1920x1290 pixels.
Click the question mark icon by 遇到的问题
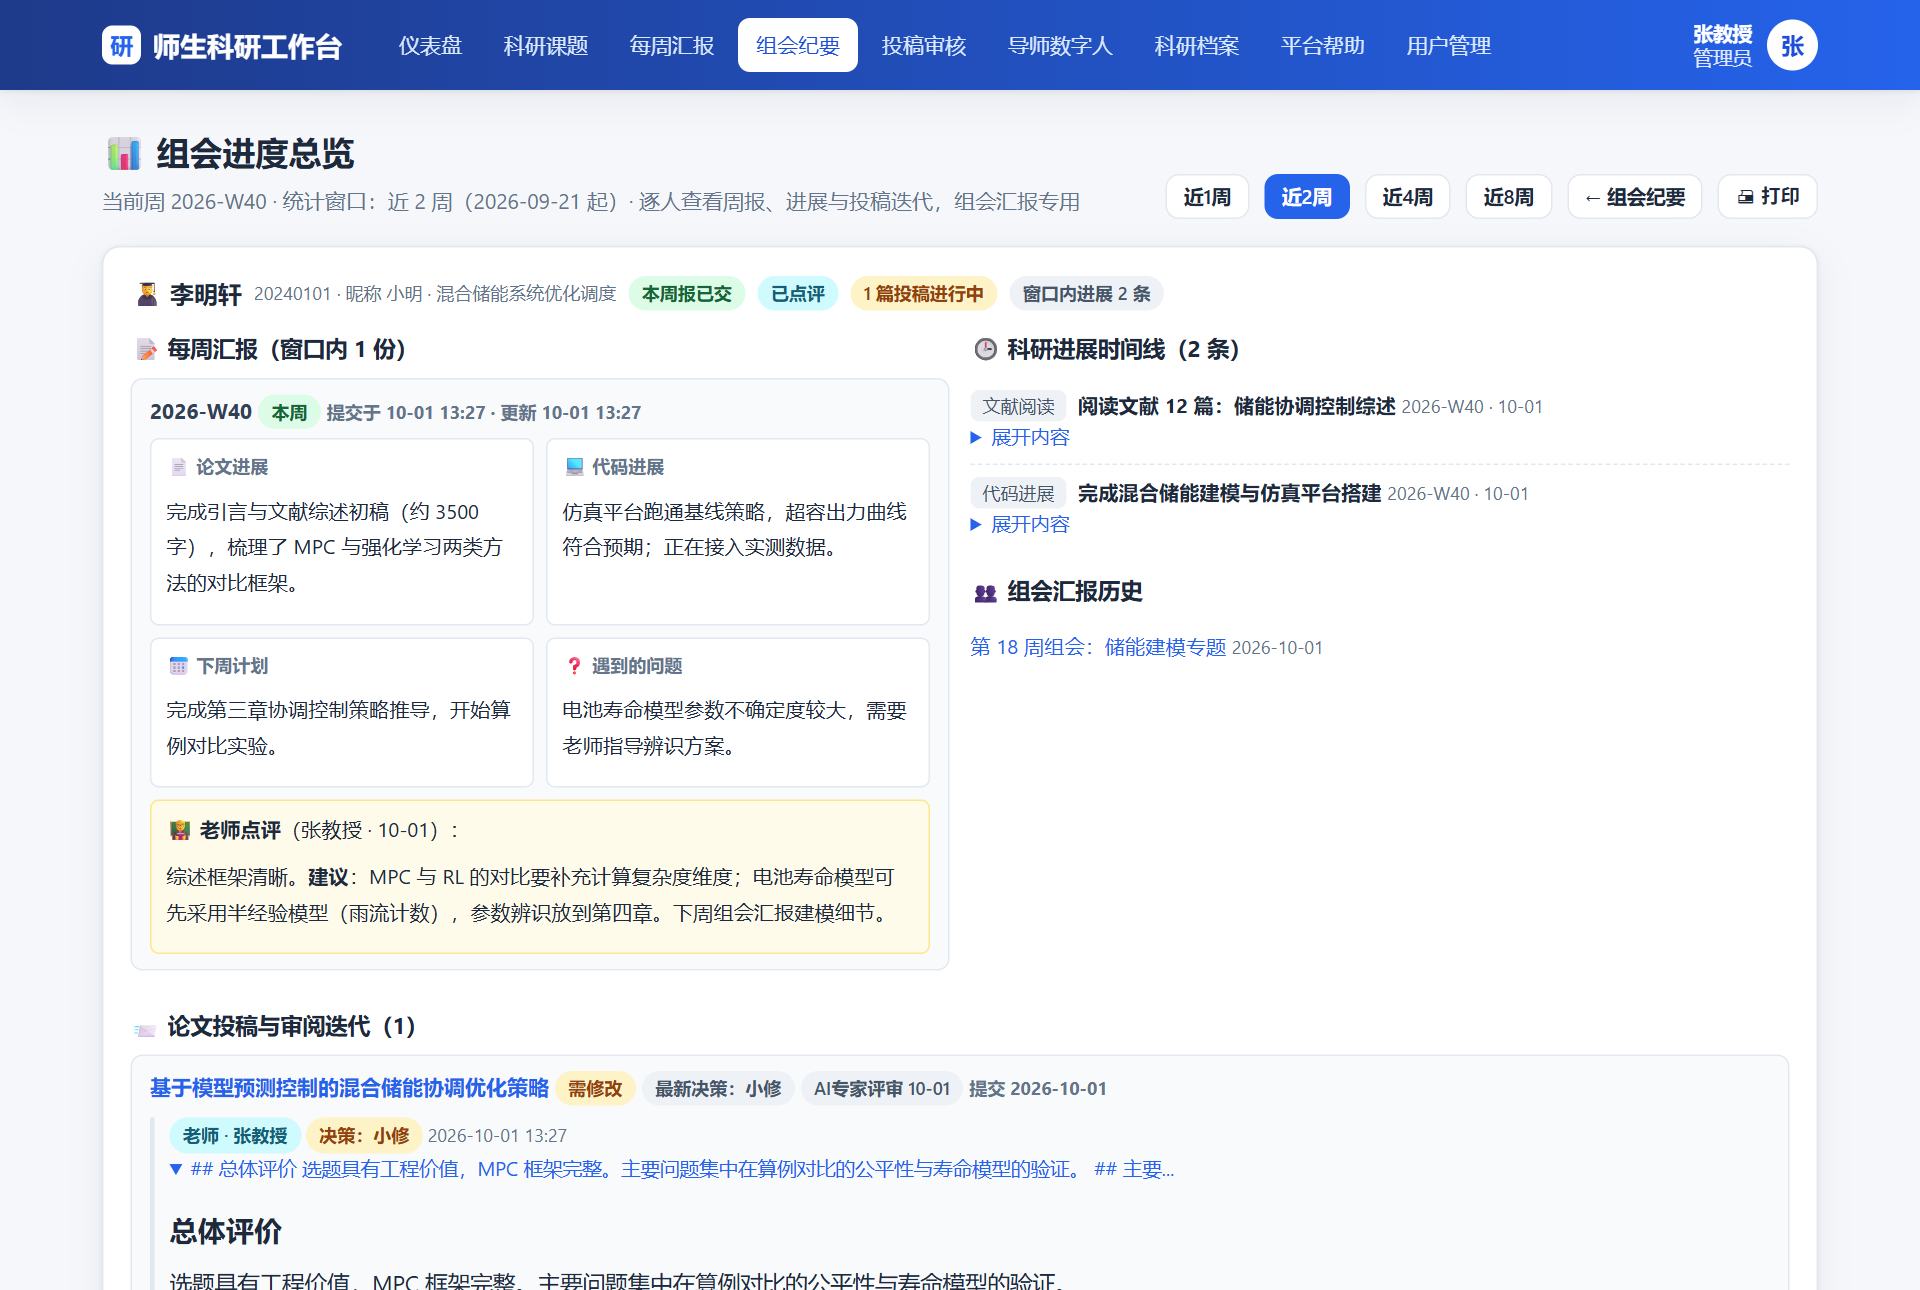pos(574,666)
